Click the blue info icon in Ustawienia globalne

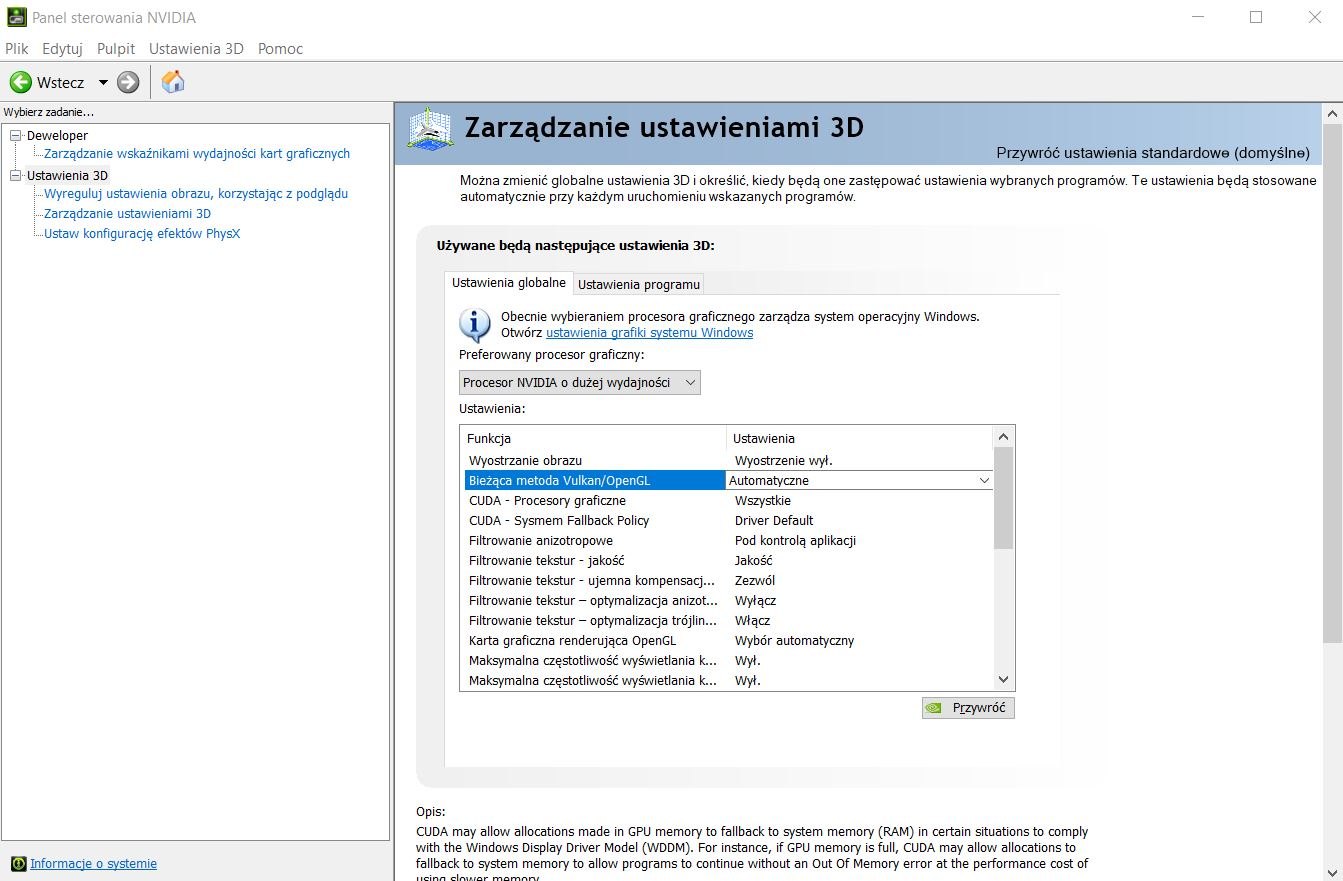(x=474, y=325)
